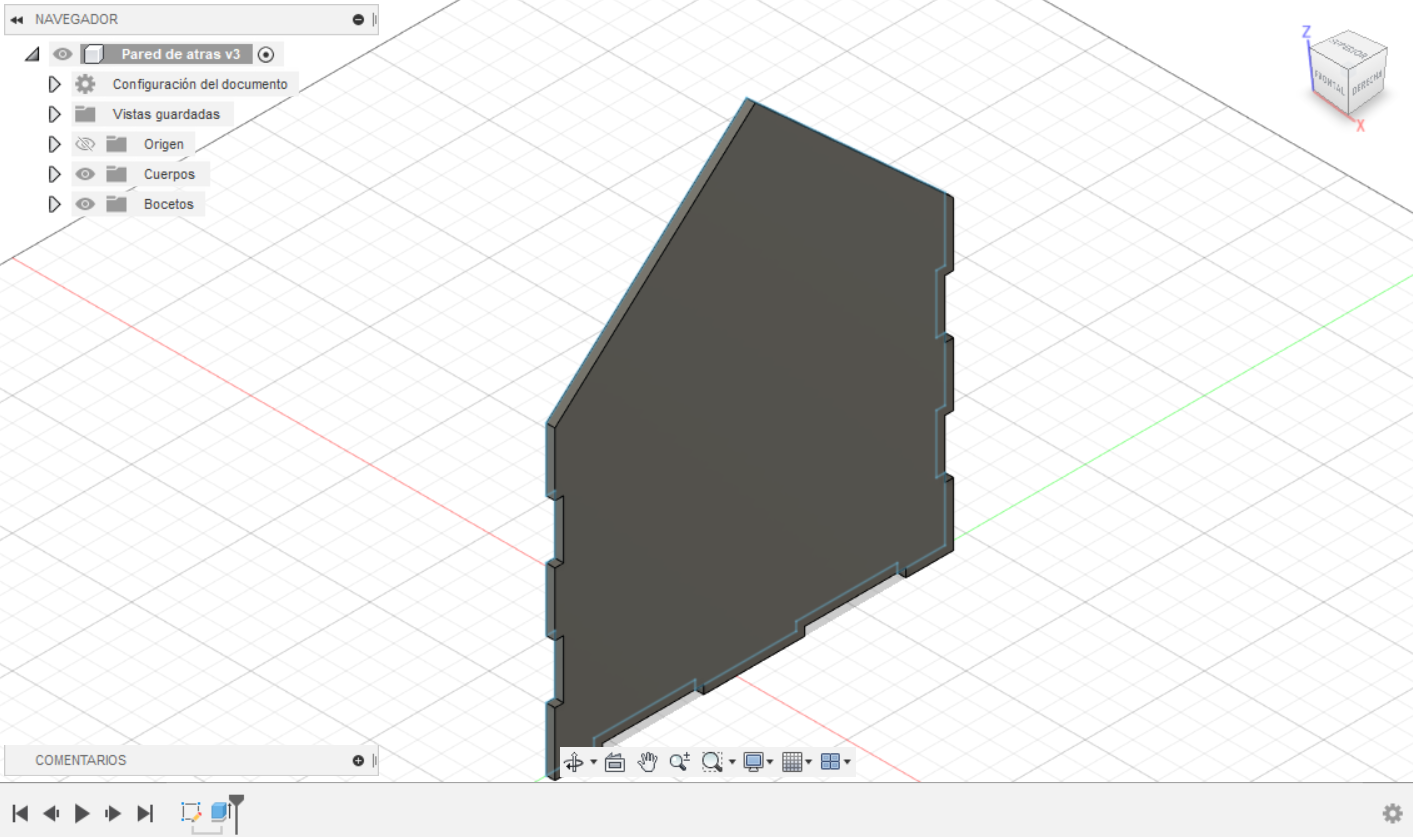Click the Superior face of ViewCube

point(1350,48)
